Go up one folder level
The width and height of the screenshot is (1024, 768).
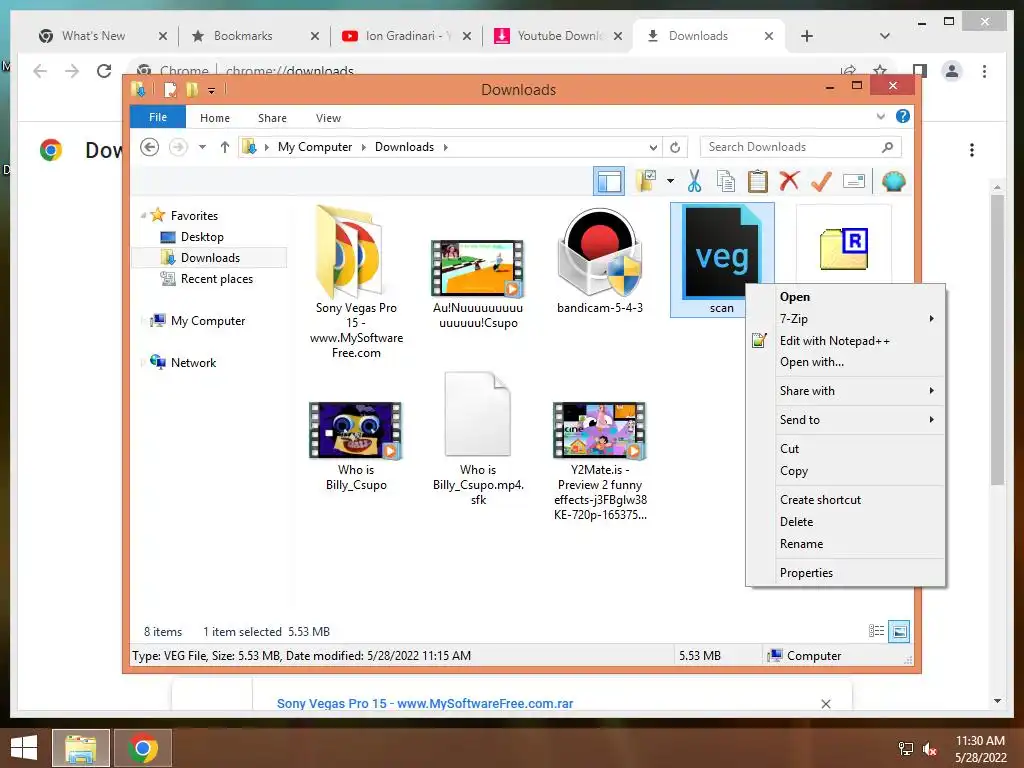tap(225, 147)
